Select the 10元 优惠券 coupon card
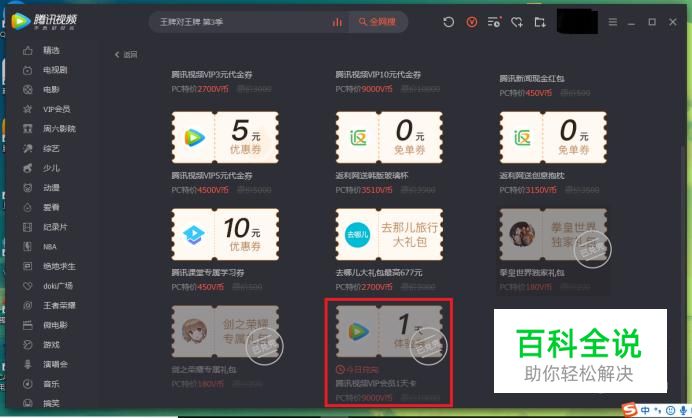Image resolution: width=692 pixels, height=418 pixels. [225, 234]
